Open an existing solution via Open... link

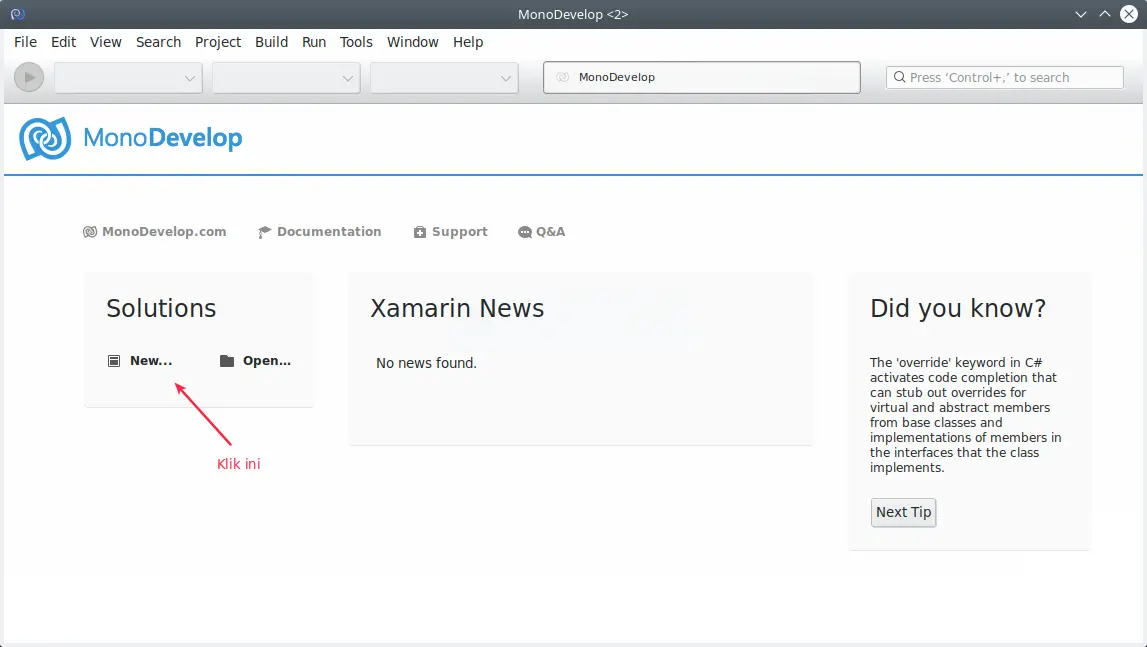click(x=264, y=360)
